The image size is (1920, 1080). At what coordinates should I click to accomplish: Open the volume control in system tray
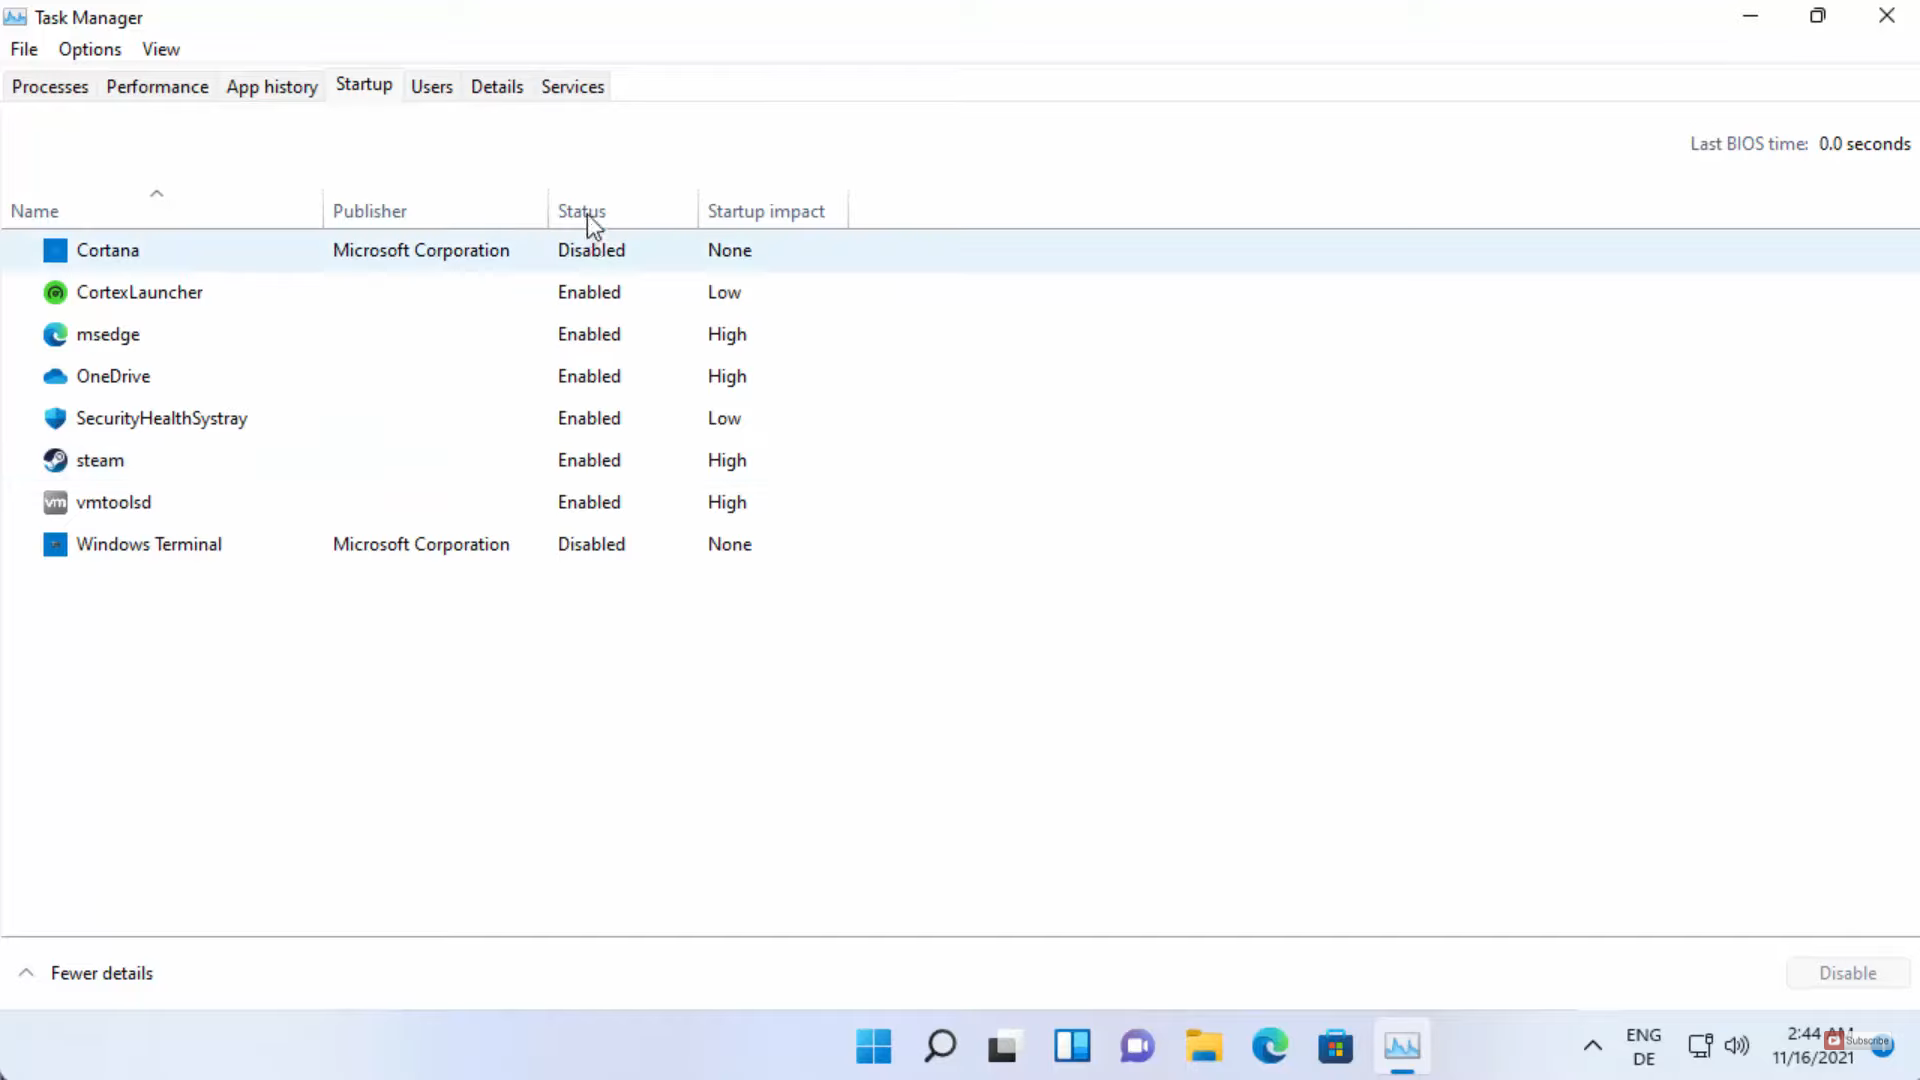(1737, 1046)
